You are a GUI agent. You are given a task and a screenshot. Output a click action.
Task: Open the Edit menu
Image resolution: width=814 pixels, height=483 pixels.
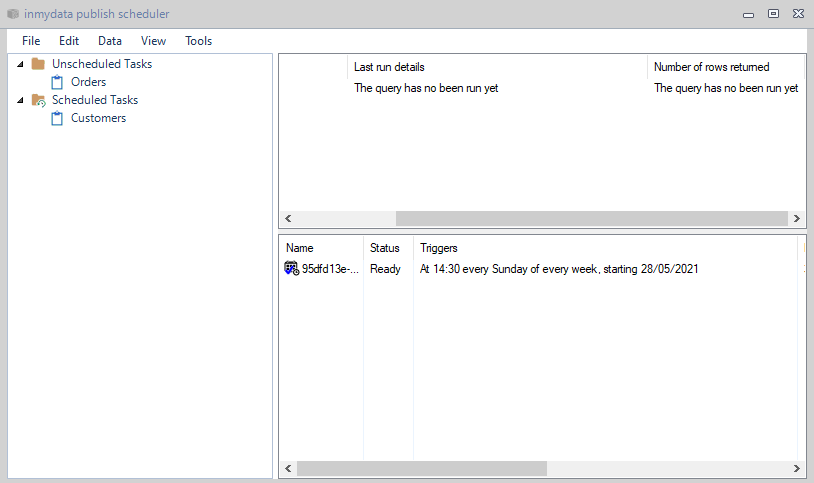[x=69, y=41]
